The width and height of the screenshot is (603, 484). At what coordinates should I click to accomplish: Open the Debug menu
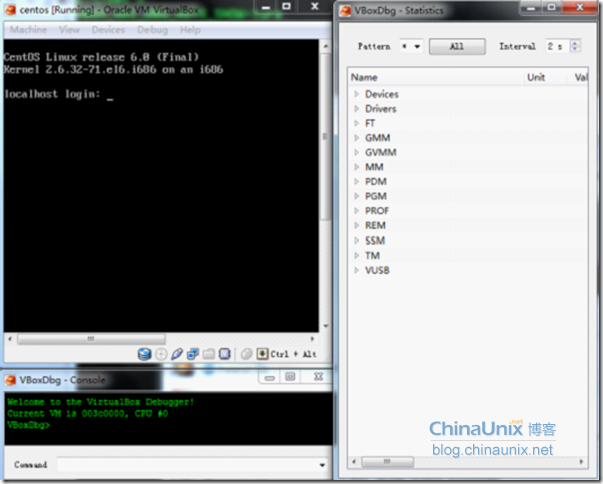tap(152, 30)
